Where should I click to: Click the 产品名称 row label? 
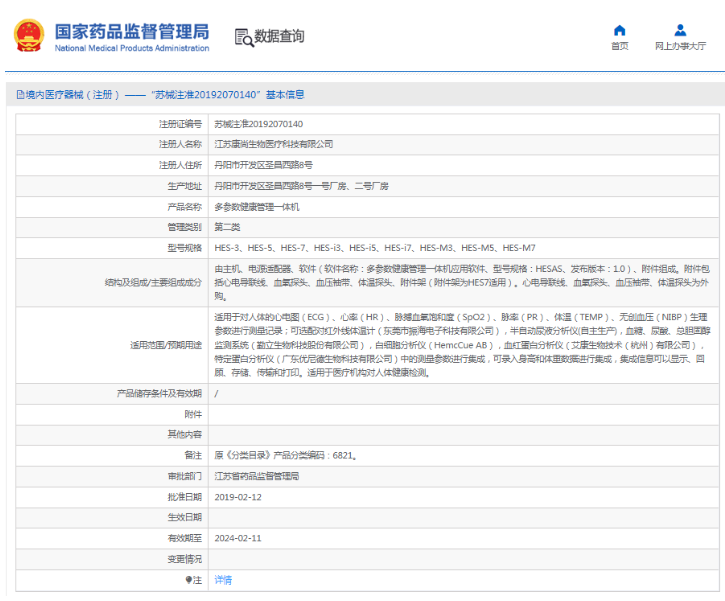click(x=185, y=207)
